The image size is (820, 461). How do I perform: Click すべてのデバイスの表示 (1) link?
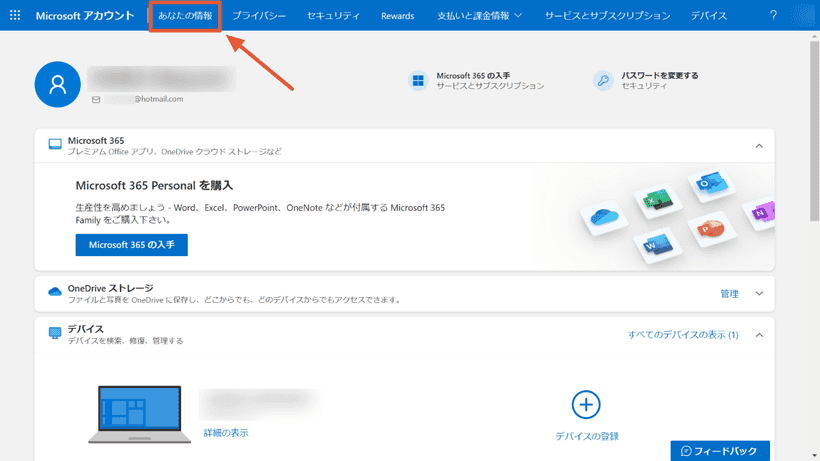click(x=683, y=335)
